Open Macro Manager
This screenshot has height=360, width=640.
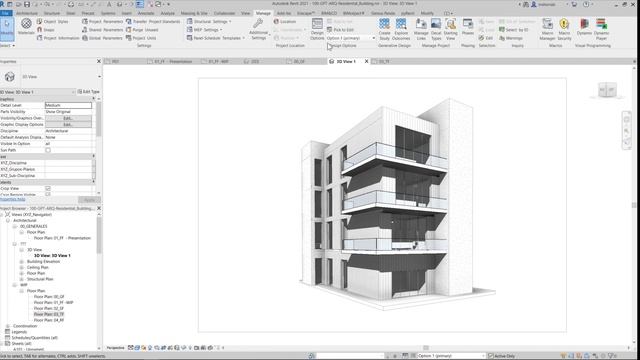click(547, 29)
